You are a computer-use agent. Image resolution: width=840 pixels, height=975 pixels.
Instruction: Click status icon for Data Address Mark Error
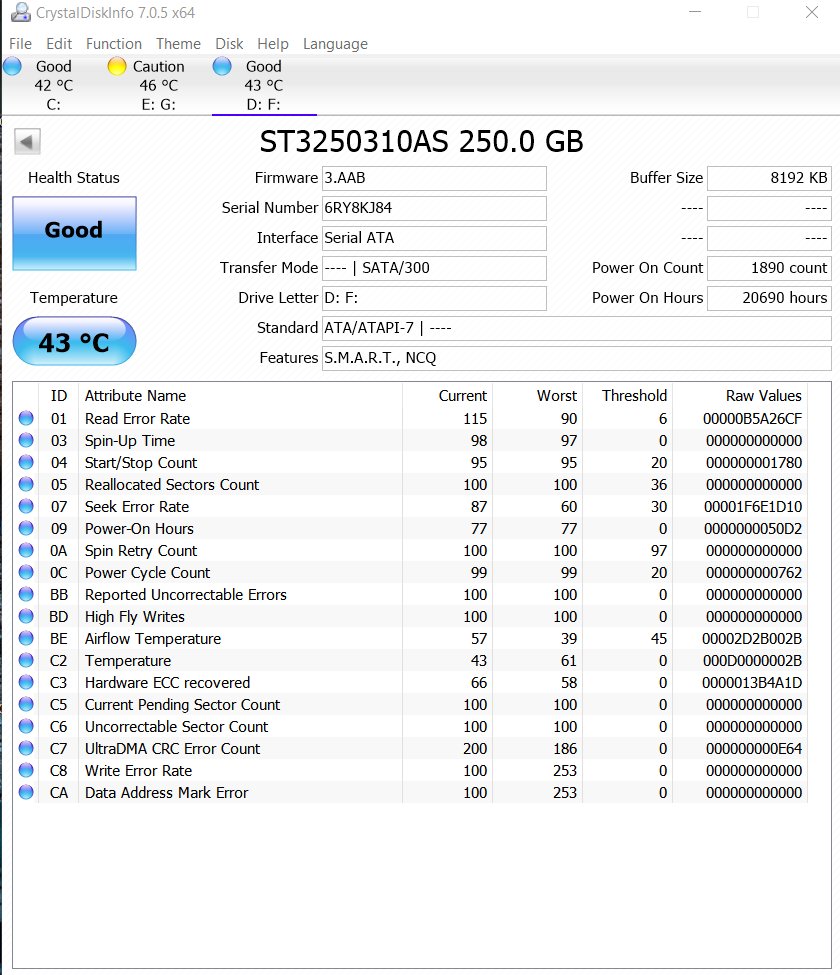(x=26, y=792)
